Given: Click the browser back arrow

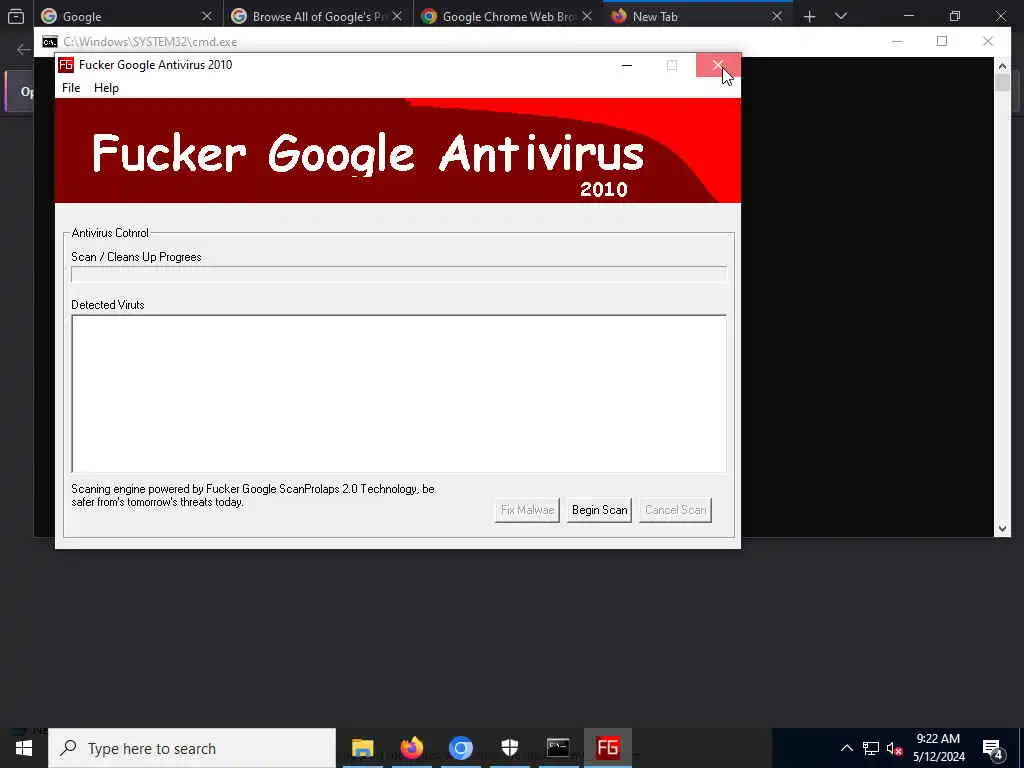Looking at the screenshot, I should click(x=24, y=49).
